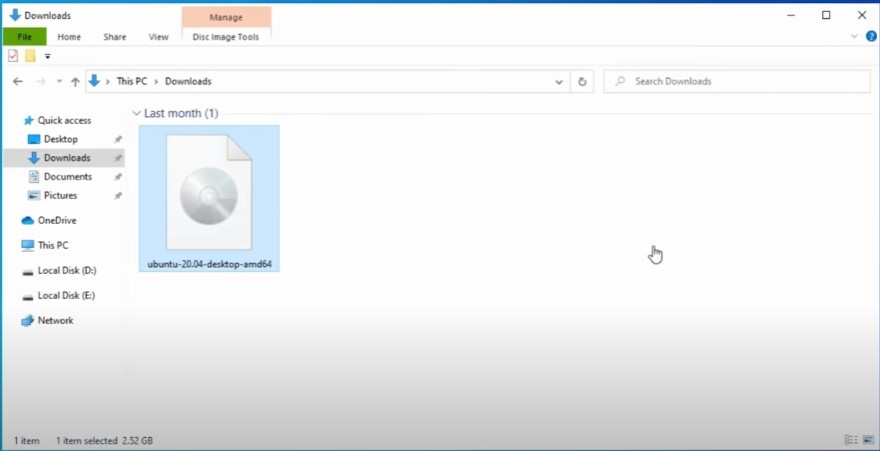This screenshot has height=451, width=880.
Task: Open Local Disk (E:) in navigation pane
Action: click(66, 296)
